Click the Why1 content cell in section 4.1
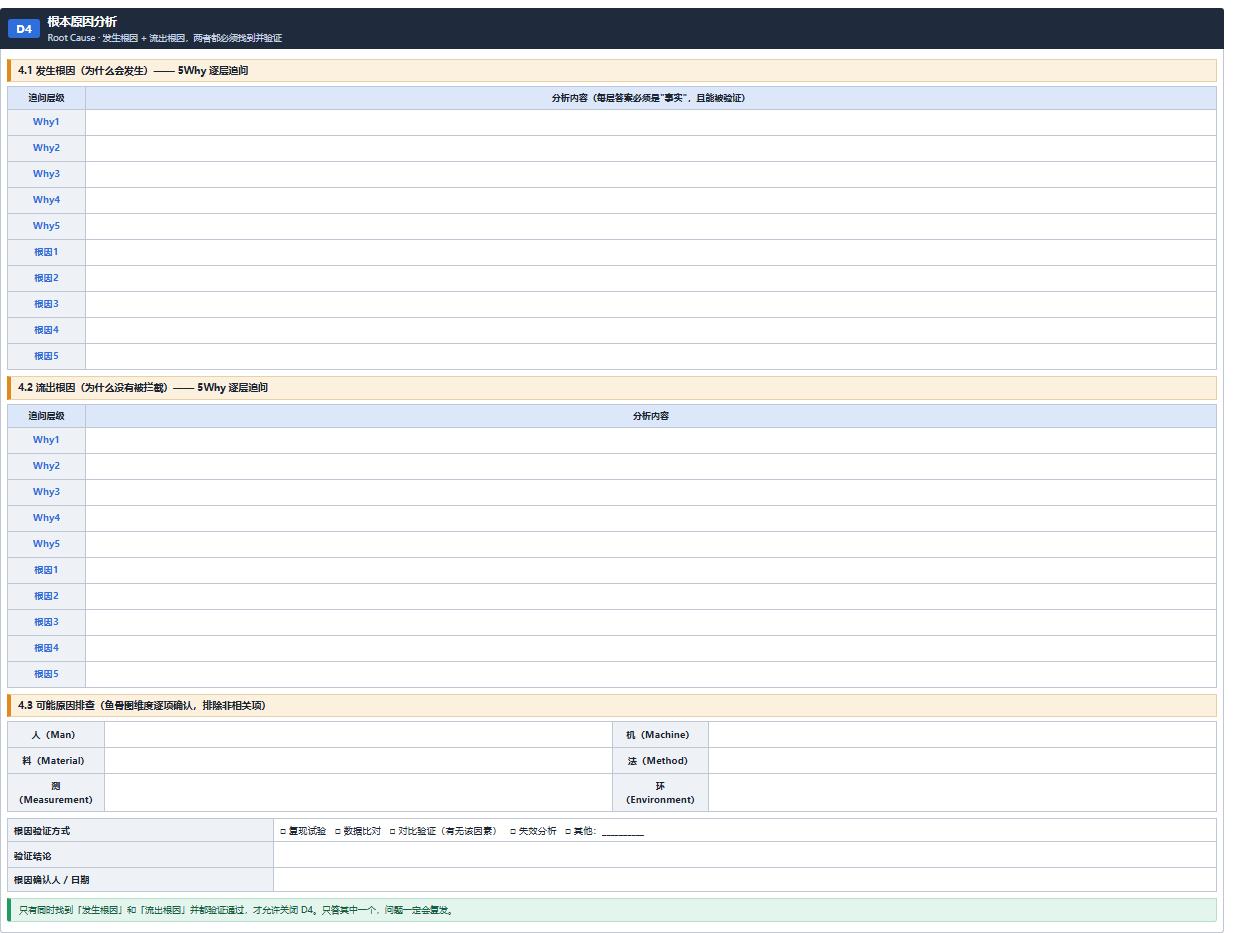Screen dimensions: 1240x933 click(651, 122)
